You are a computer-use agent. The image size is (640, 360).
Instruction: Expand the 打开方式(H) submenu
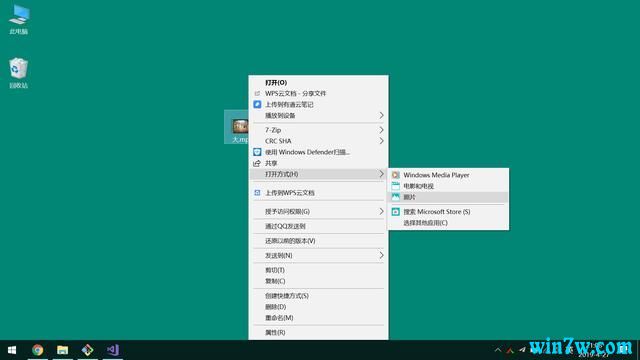point(318,174)
